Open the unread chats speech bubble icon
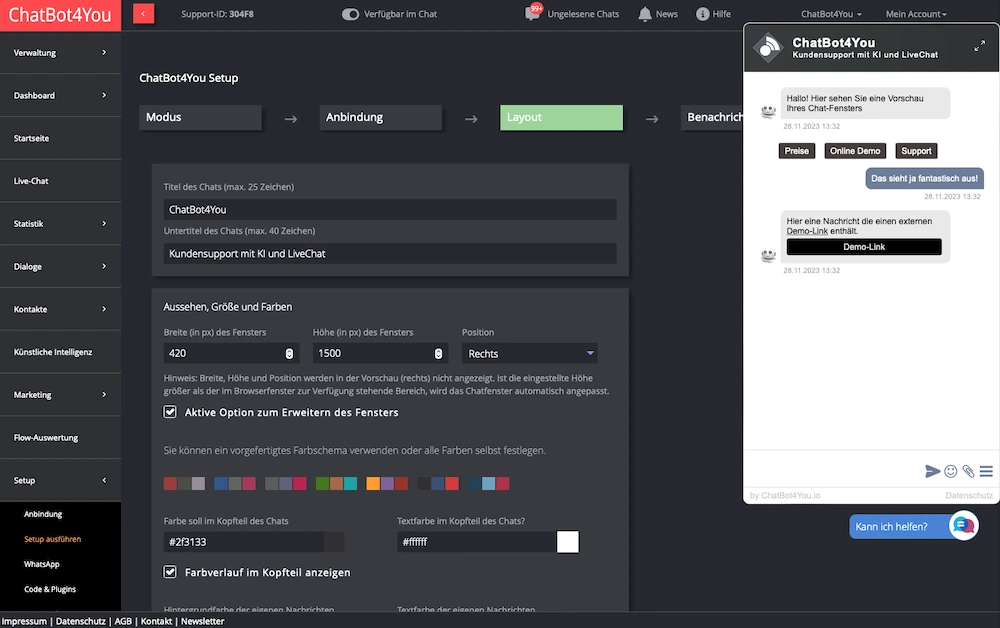 533,13
